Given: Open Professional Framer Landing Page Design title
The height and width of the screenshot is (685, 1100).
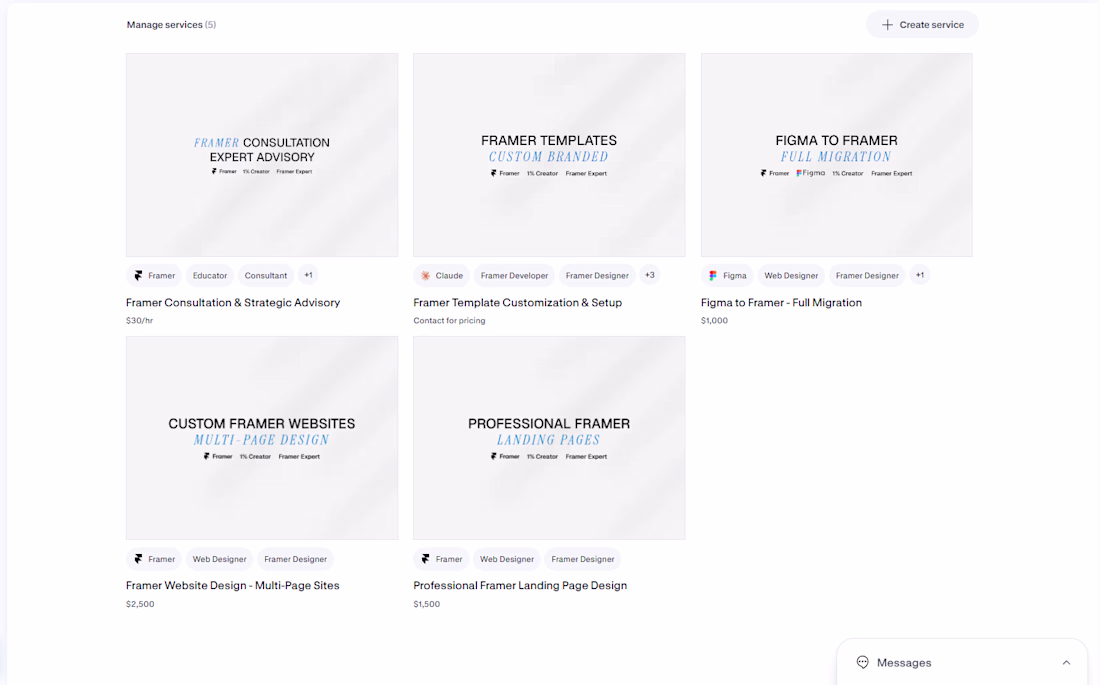Looking at the screenshot, I should (521, 585).
